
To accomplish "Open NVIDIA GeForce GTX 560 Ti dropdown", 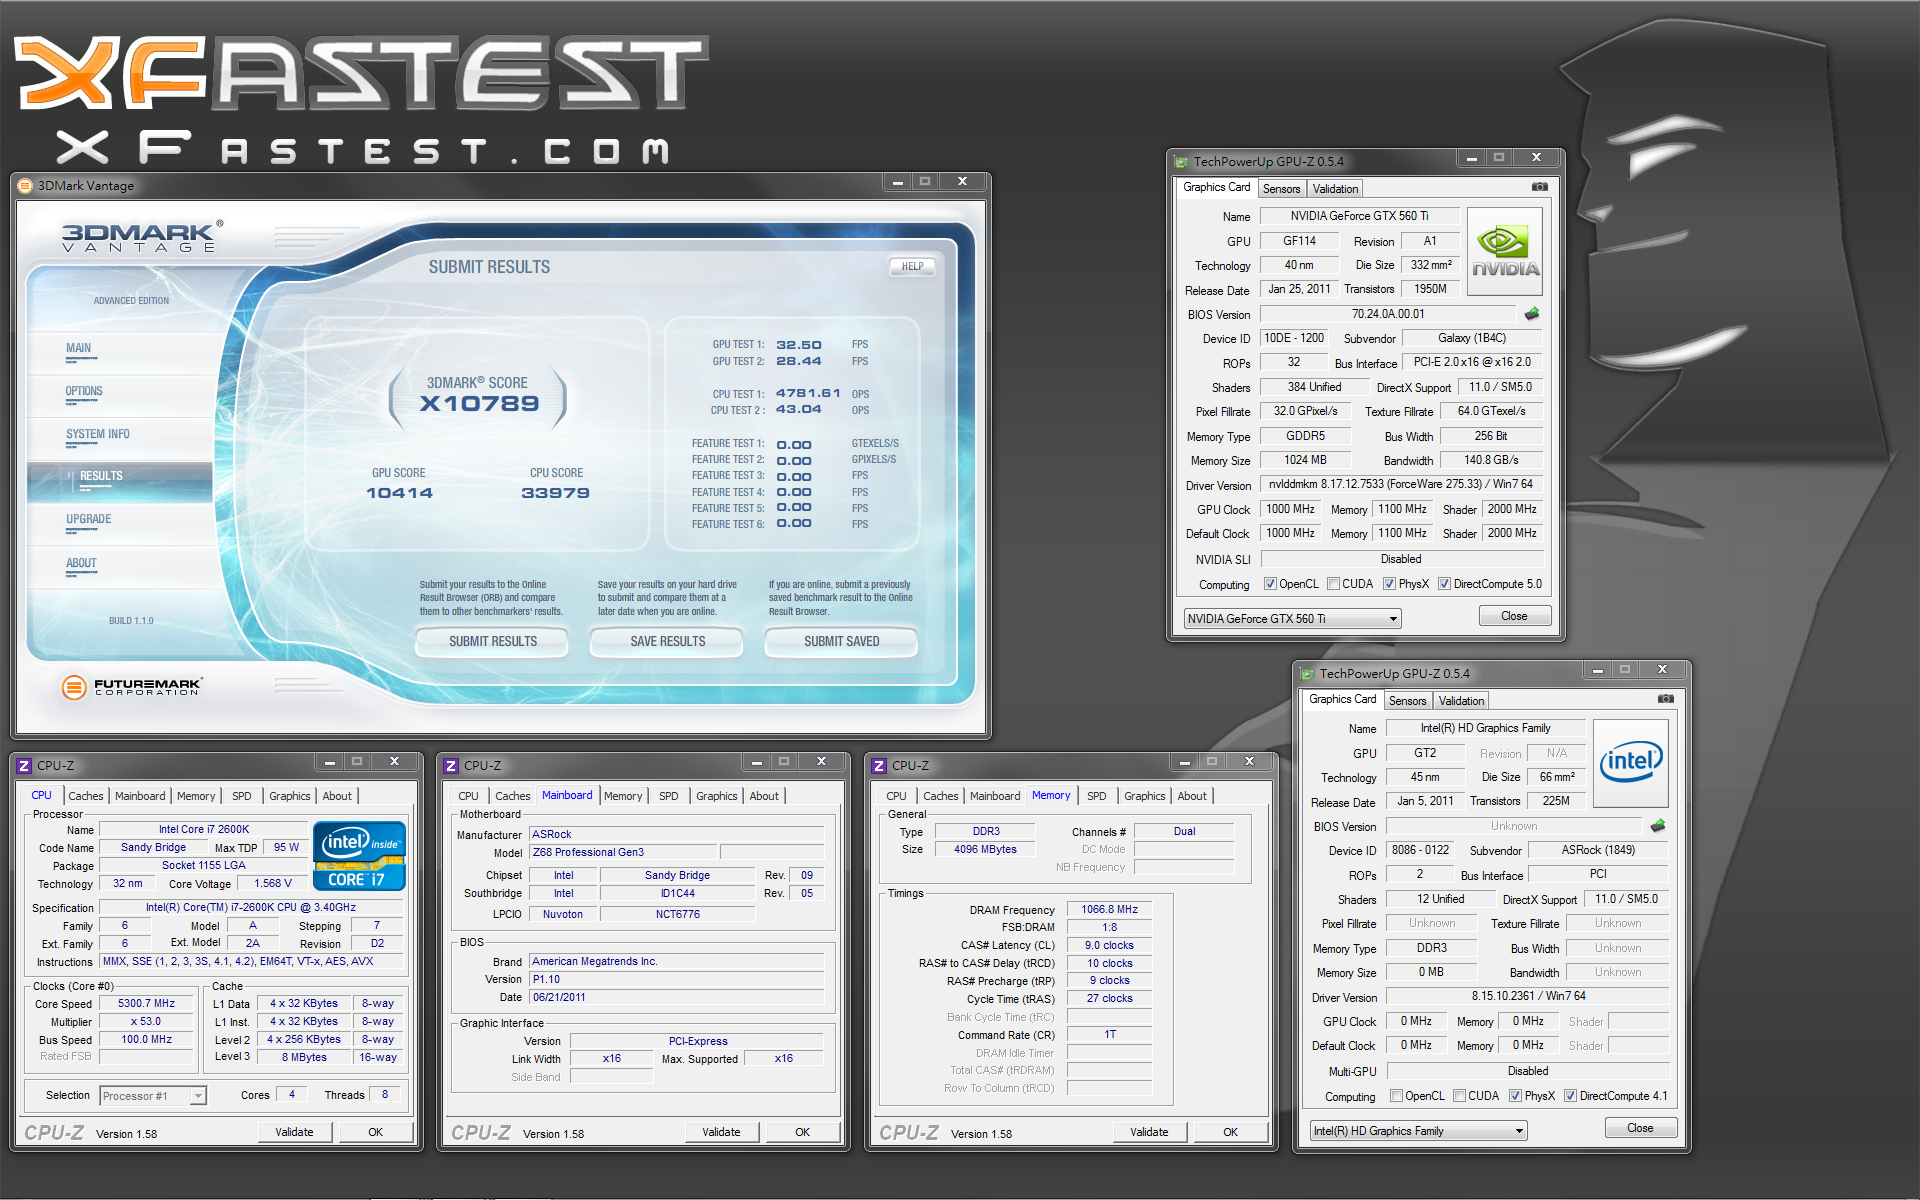I will 1392,619.
